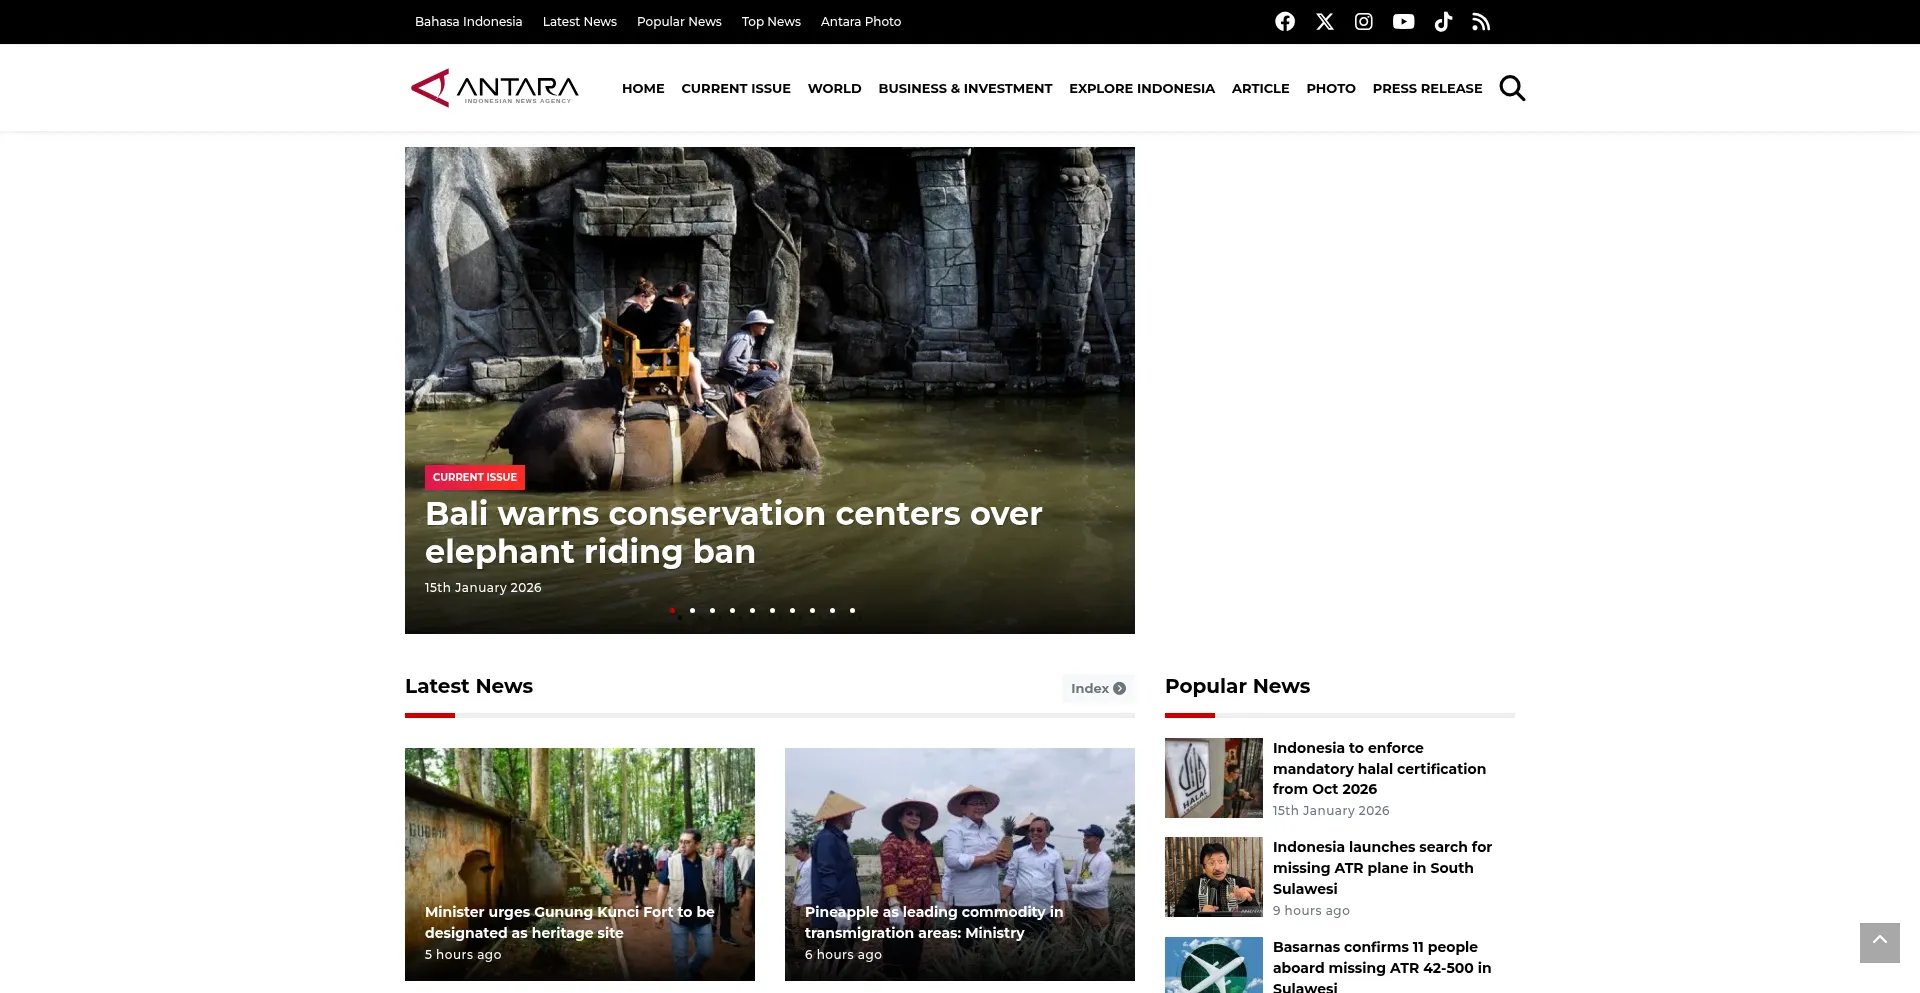
Task: Select the first carousel dot
Action: [x=672, y=610]
